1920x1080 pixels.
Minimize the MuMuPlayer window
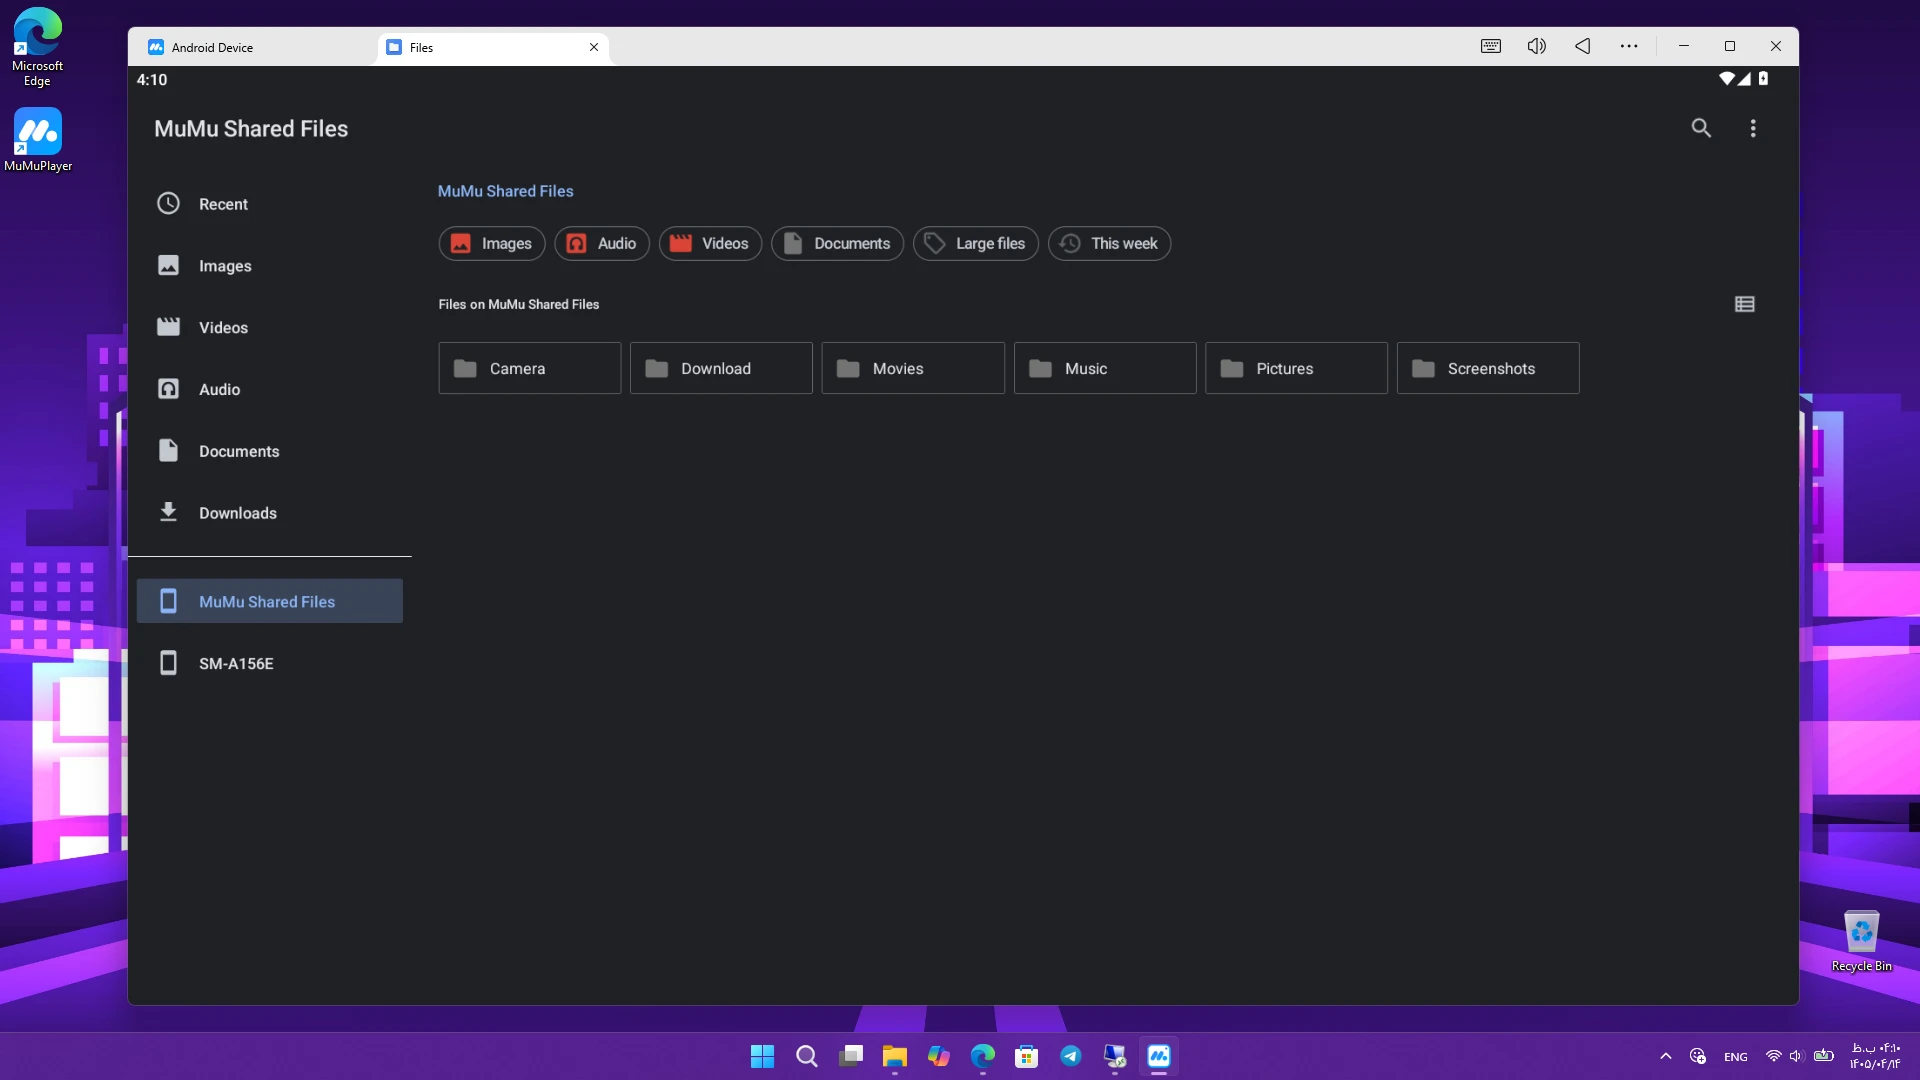pos(1684,46)
